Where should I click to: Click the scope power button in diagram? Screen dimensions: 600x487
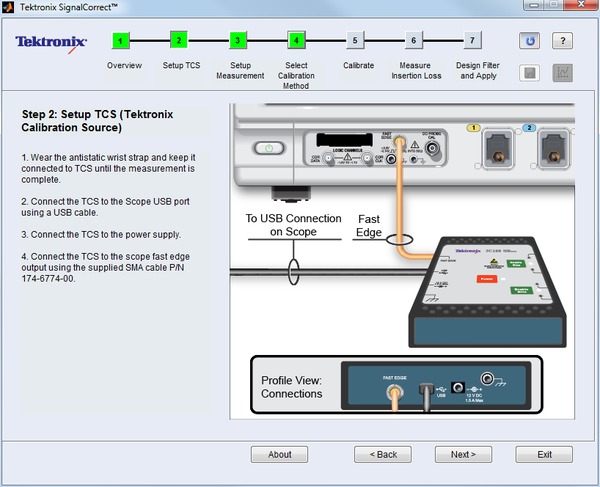pyautogui.click(x=269, y=148)
